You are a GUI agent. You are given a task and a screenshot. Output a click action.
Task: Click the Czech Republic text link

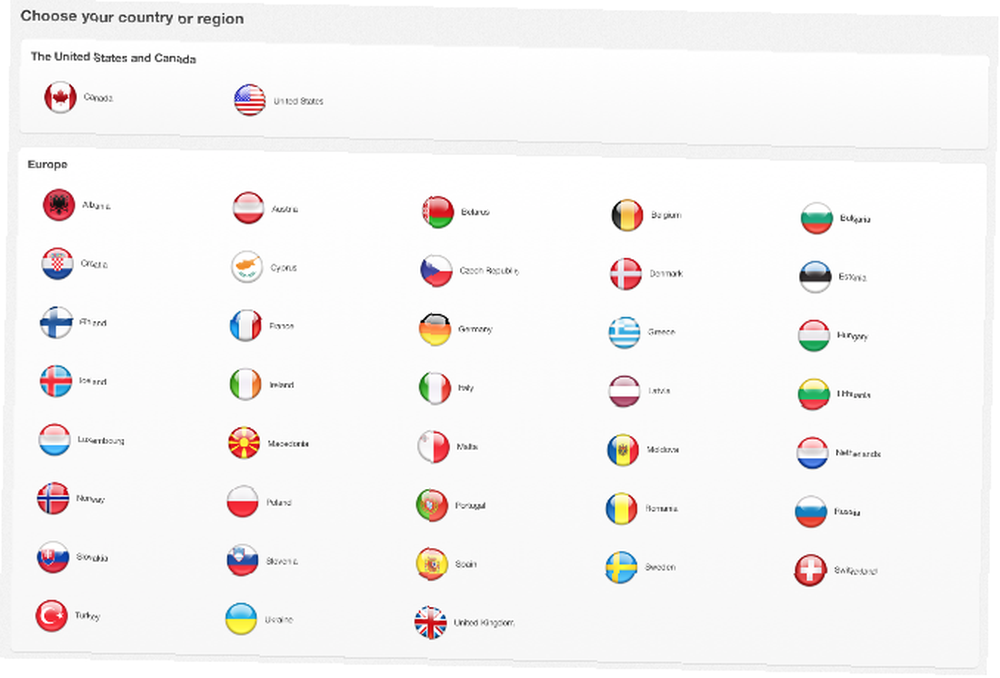click(489, 271)
